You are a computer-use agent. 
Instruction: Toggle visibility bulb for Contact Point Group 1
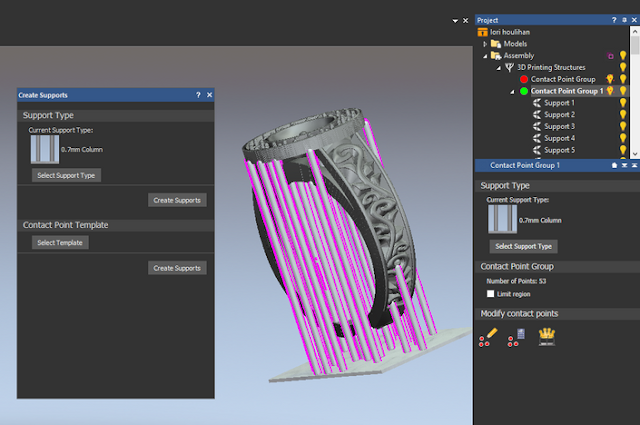623,91
